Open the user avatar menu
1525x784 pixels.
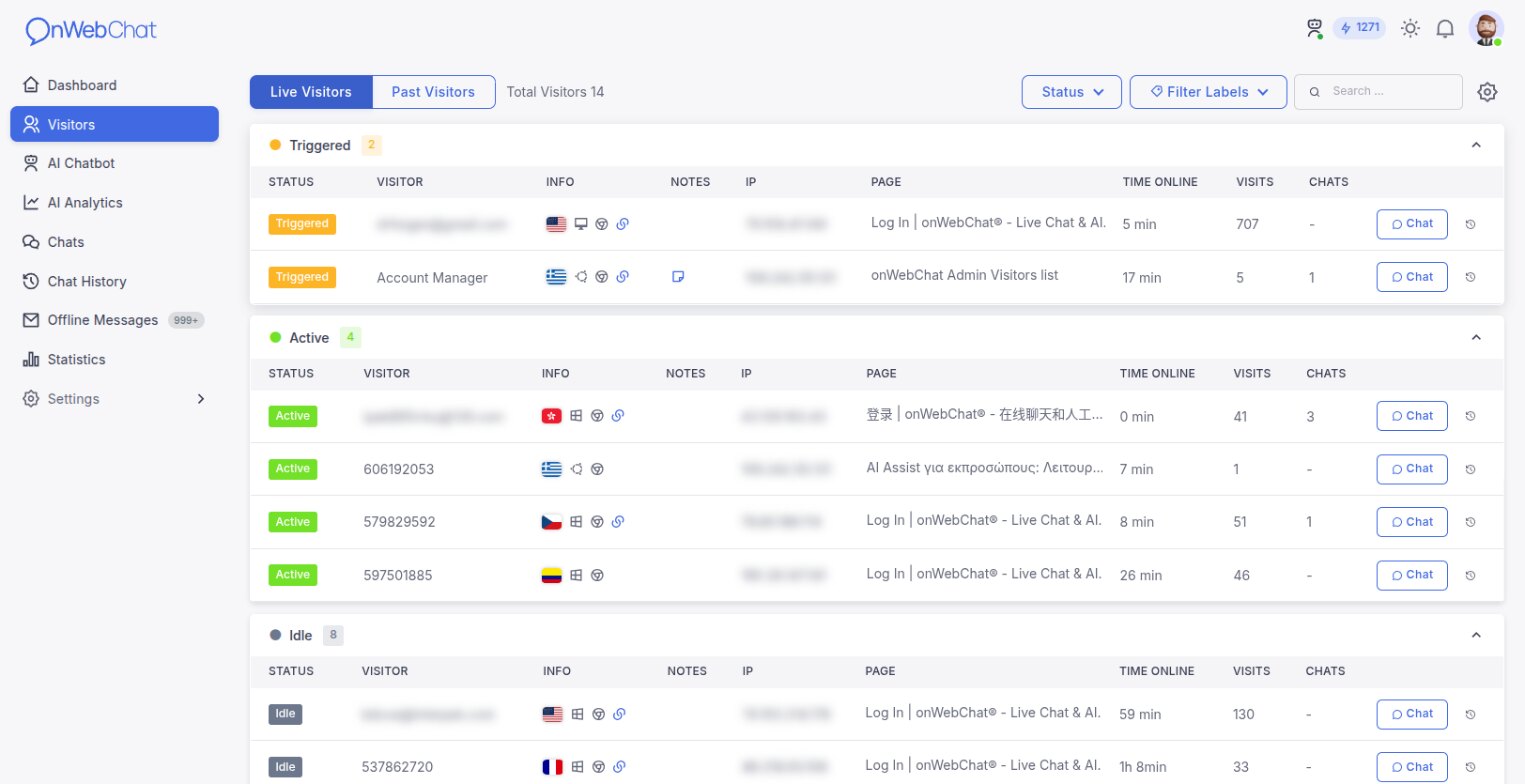[x=1486, y=28]
